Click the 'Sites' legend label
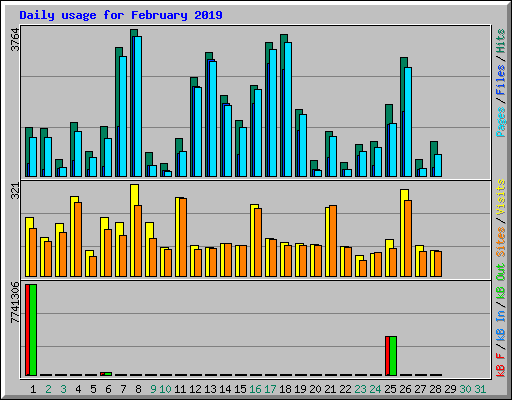This screenshot has width=512, height=400. pyautogui.click(x=501, y=242)
